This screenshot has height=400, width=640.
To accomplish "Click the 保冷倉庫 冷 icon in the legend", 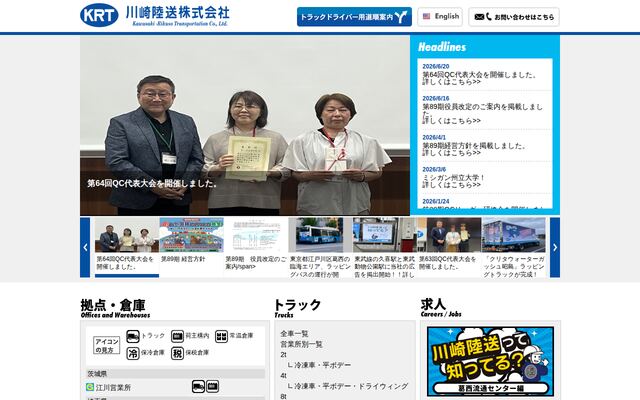I will coord(133,353).
